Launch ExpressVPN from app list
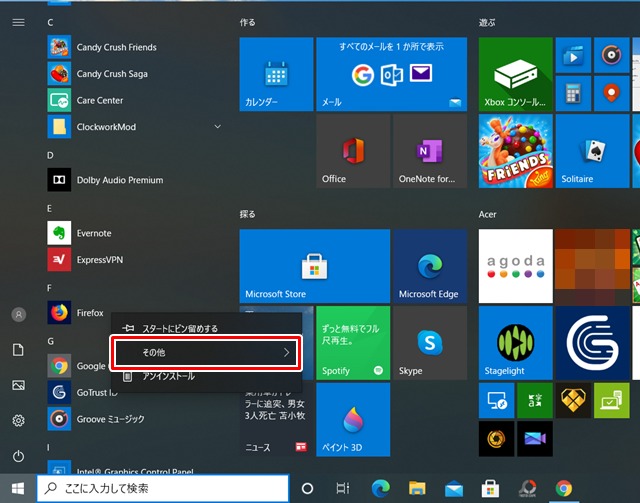Image resolution: width=640 pixels, height=503 pixels. (x=135, y=260)
